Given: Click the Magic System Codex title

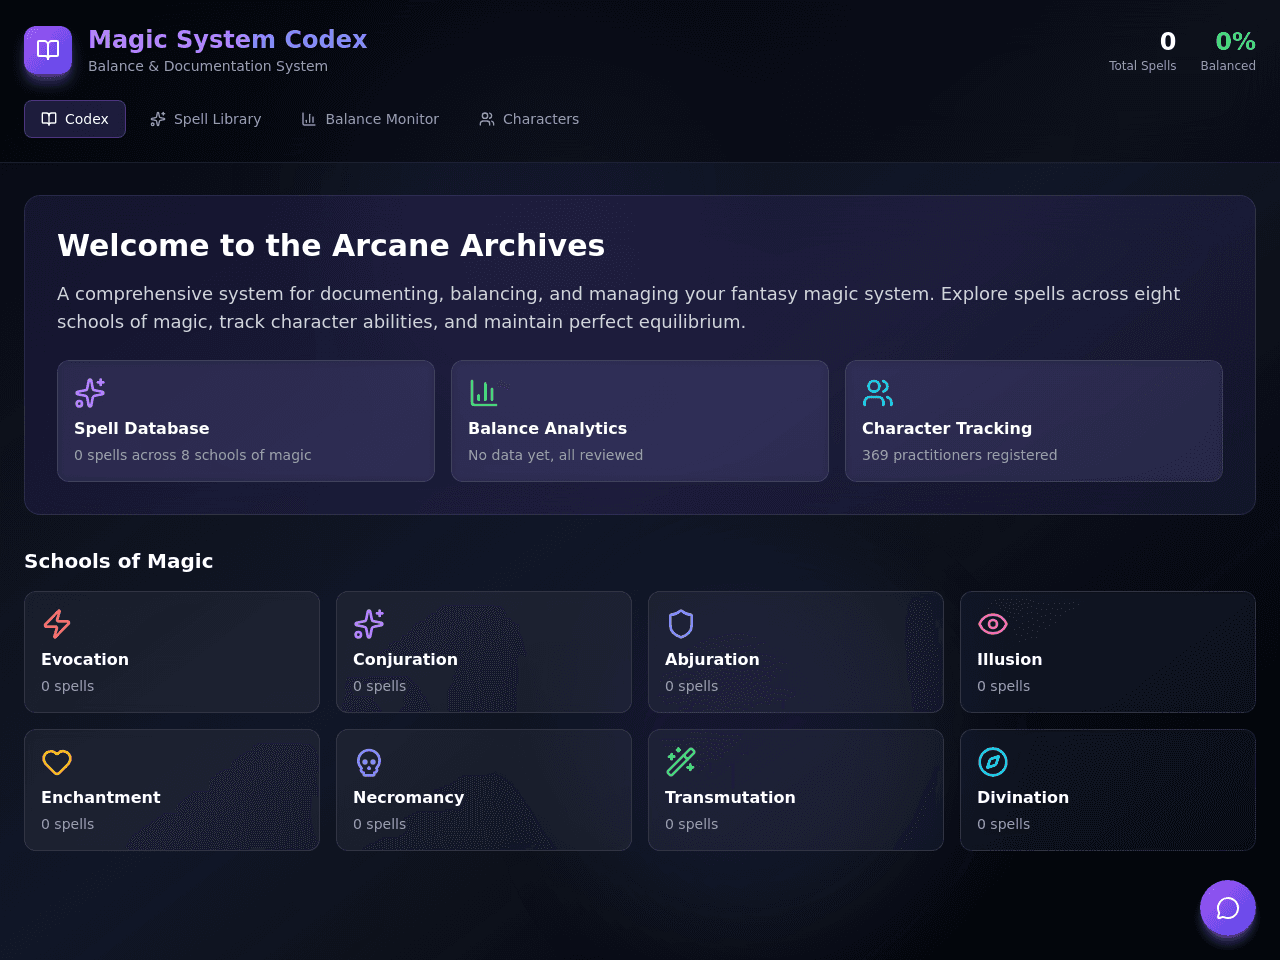Looking at the screenshot, I should [x=228, y=39].
